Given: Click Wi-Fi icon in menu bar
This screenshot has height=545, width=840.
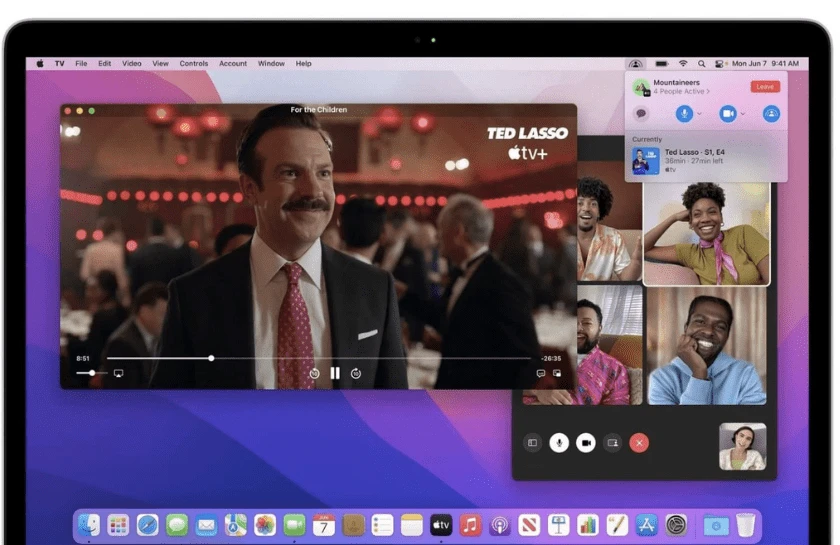Looking at the screenshot, I should coord(683,63).
